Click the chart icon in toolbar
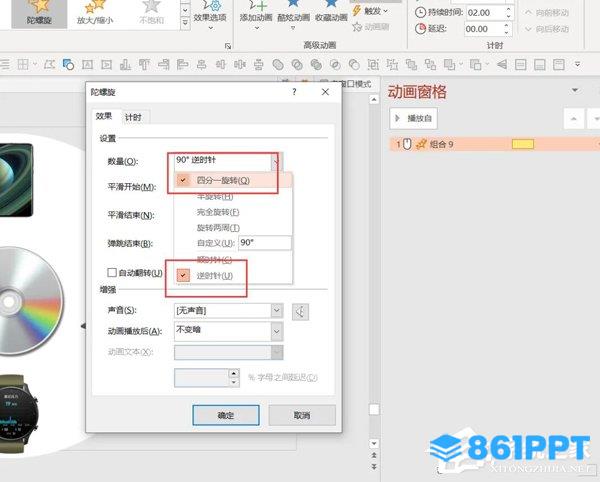 point(125,65)
